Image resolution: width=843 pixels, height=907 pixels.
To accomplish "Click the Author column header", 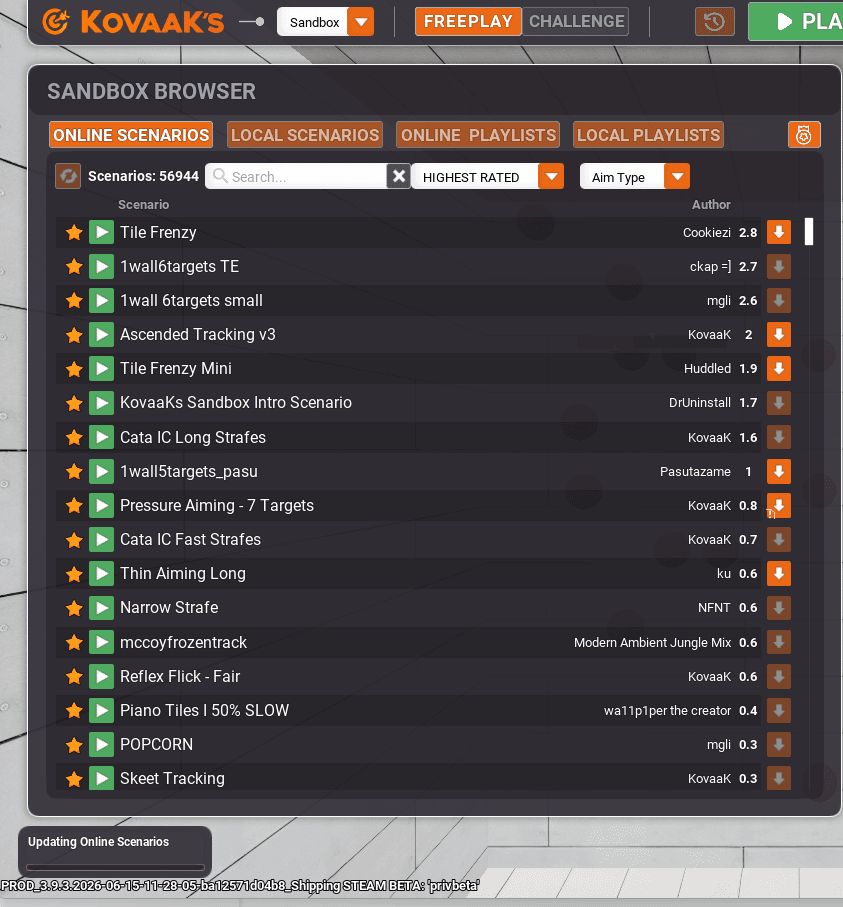I will (x=711, y=205).
